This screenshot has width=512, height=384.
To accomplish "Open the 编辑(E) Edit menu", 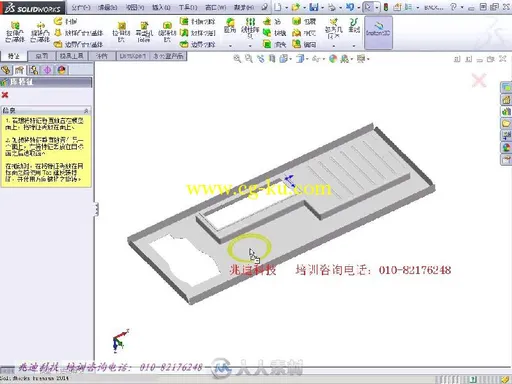I will (108, 7).
